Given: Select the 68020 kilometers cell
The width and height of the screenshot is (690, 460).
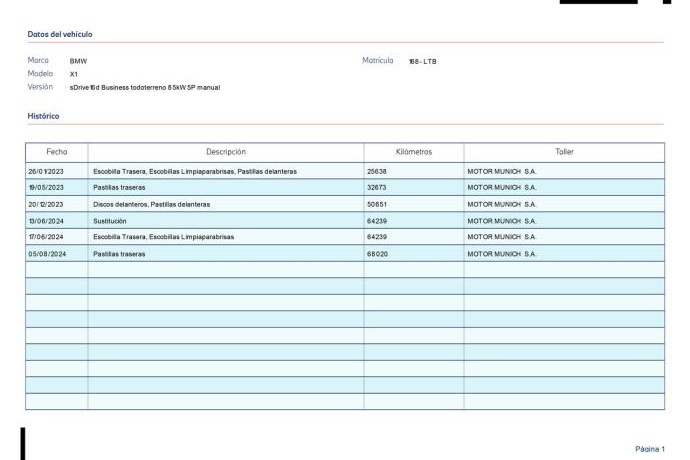Looking at the screenshot, I should point(382,254).
